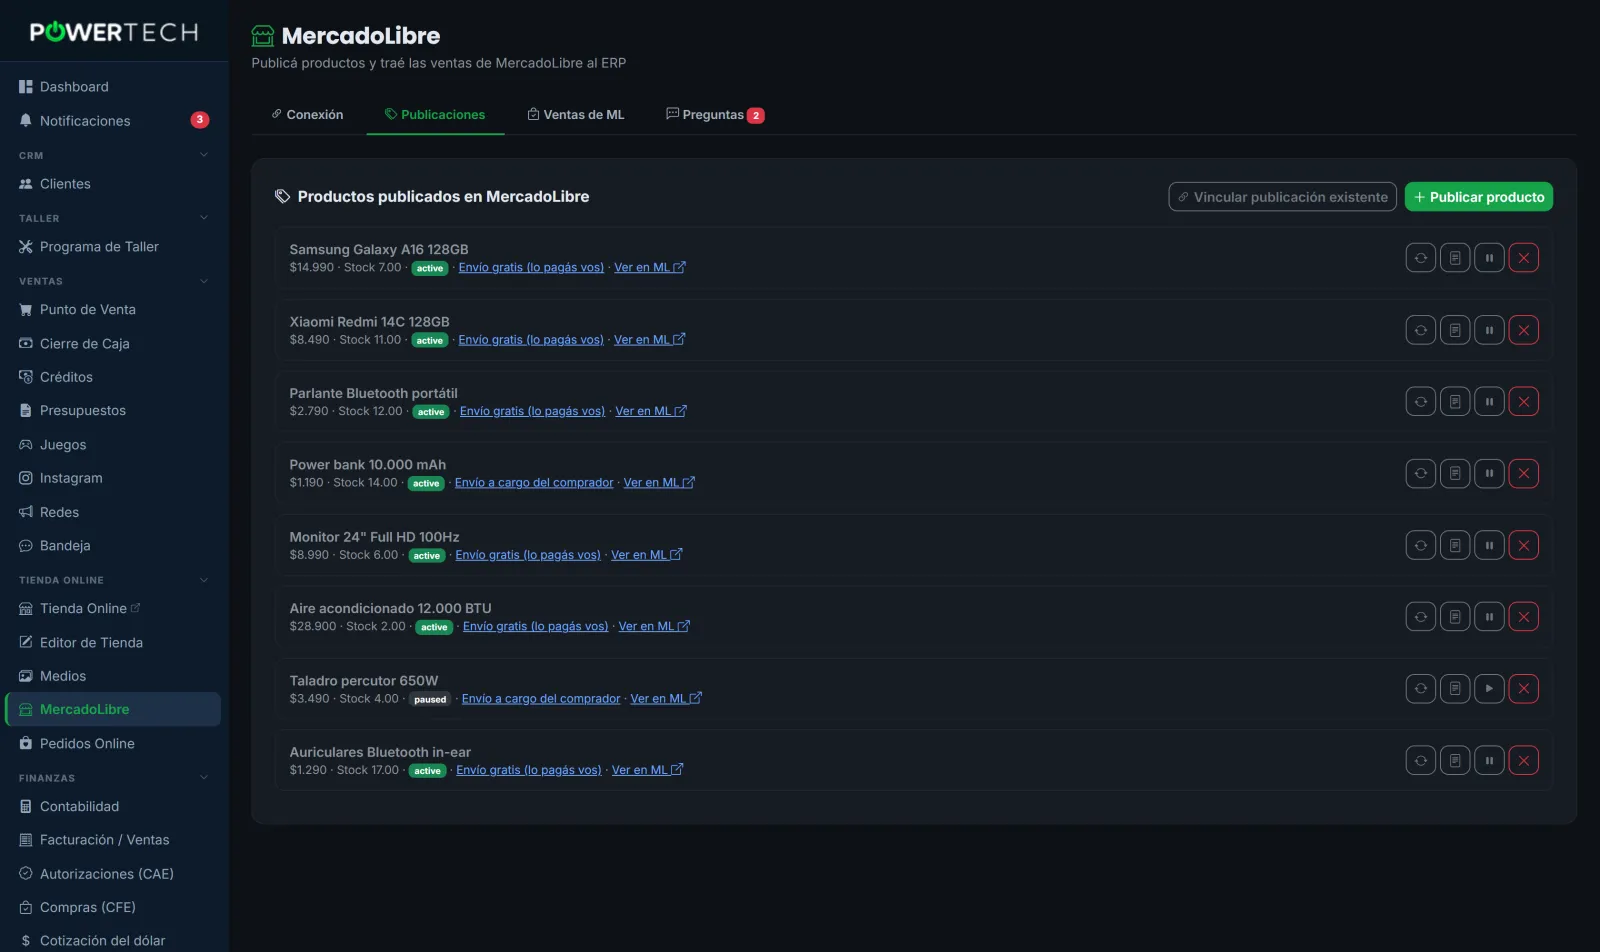Viewport: 1600px width, 952px height.
Task: Open the Ventas de ML tab
Action: 576,115
